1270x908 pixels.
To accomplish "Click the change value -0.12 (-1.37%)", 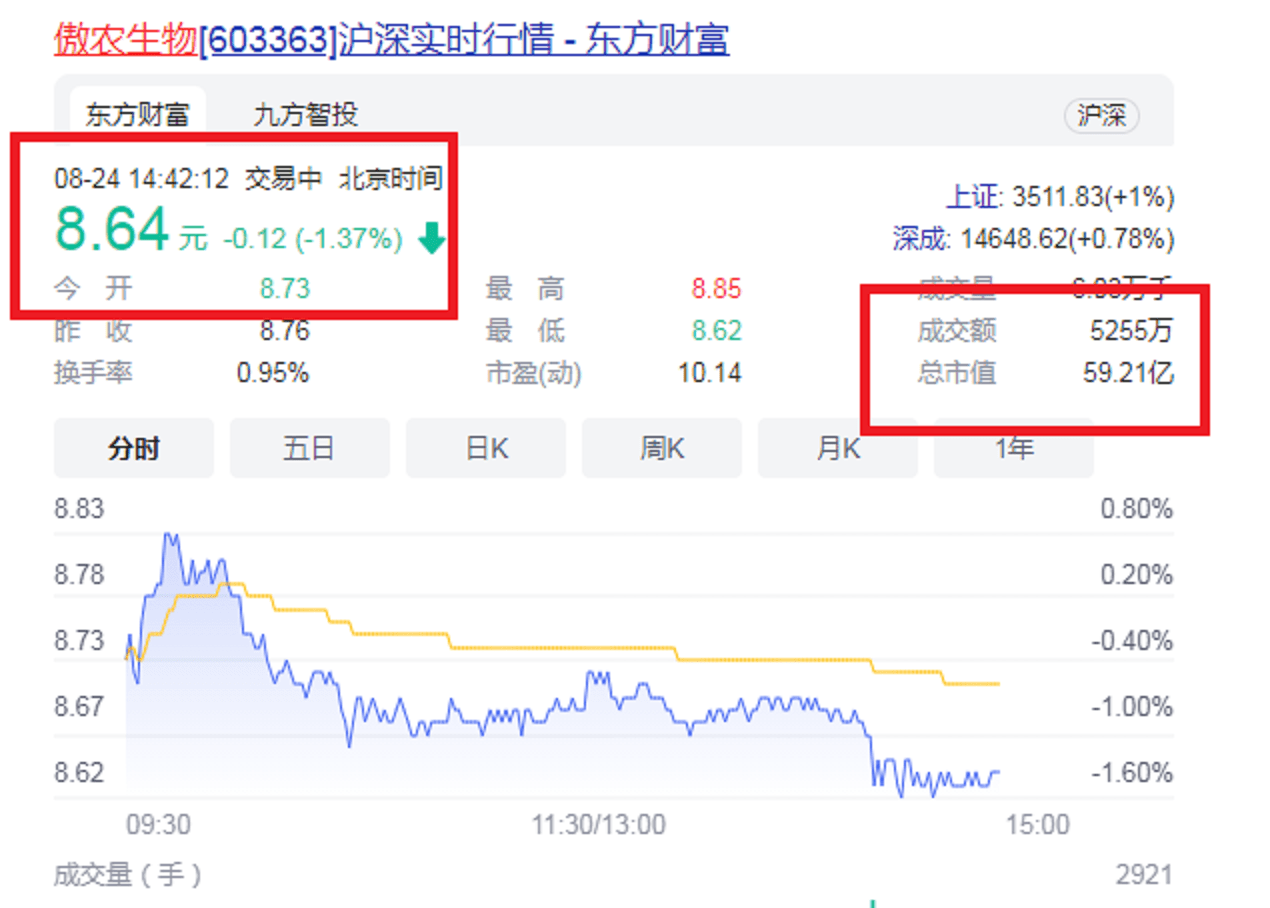I will click(312, 238).
